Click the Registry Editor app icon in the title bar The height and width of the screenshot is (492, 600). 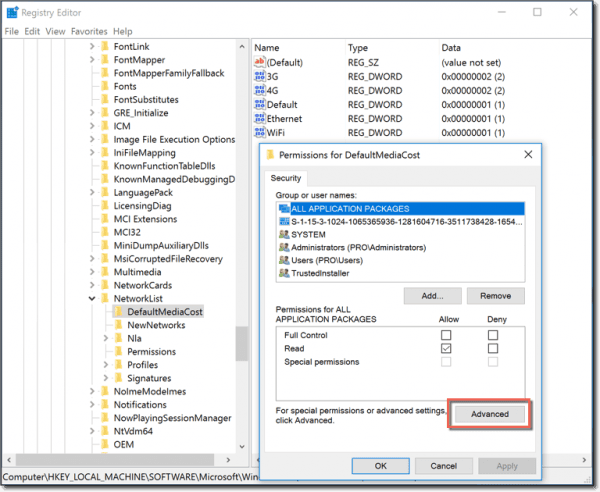point(12,12)
